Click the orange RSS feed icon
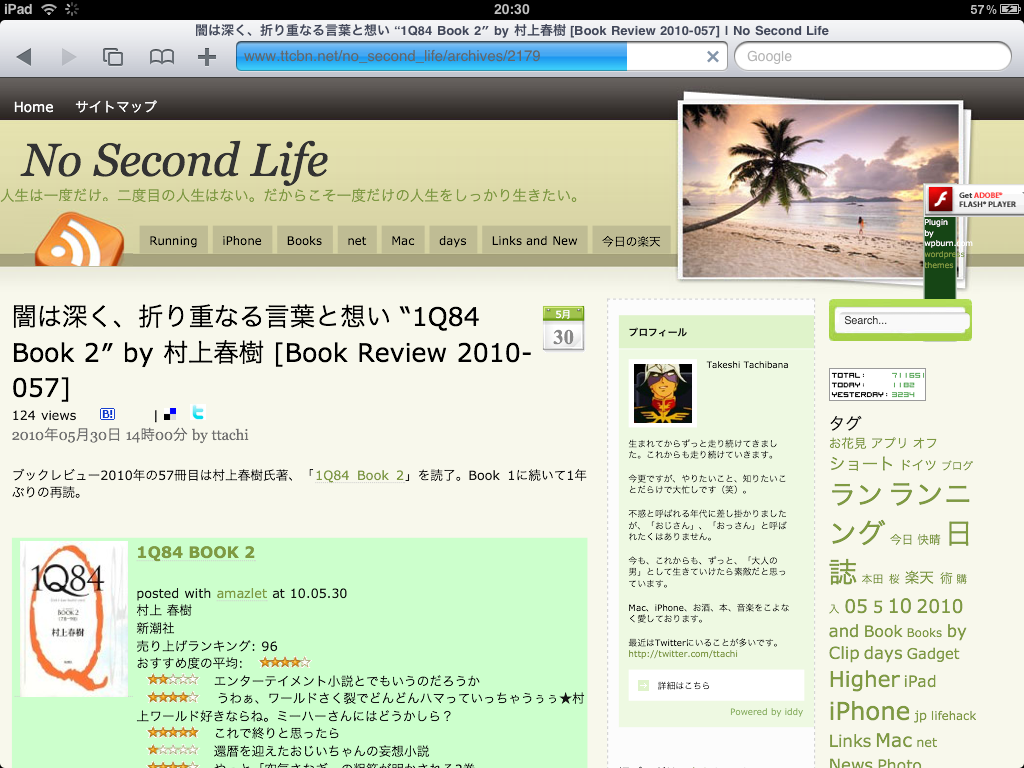 click(x=79, y=242)
